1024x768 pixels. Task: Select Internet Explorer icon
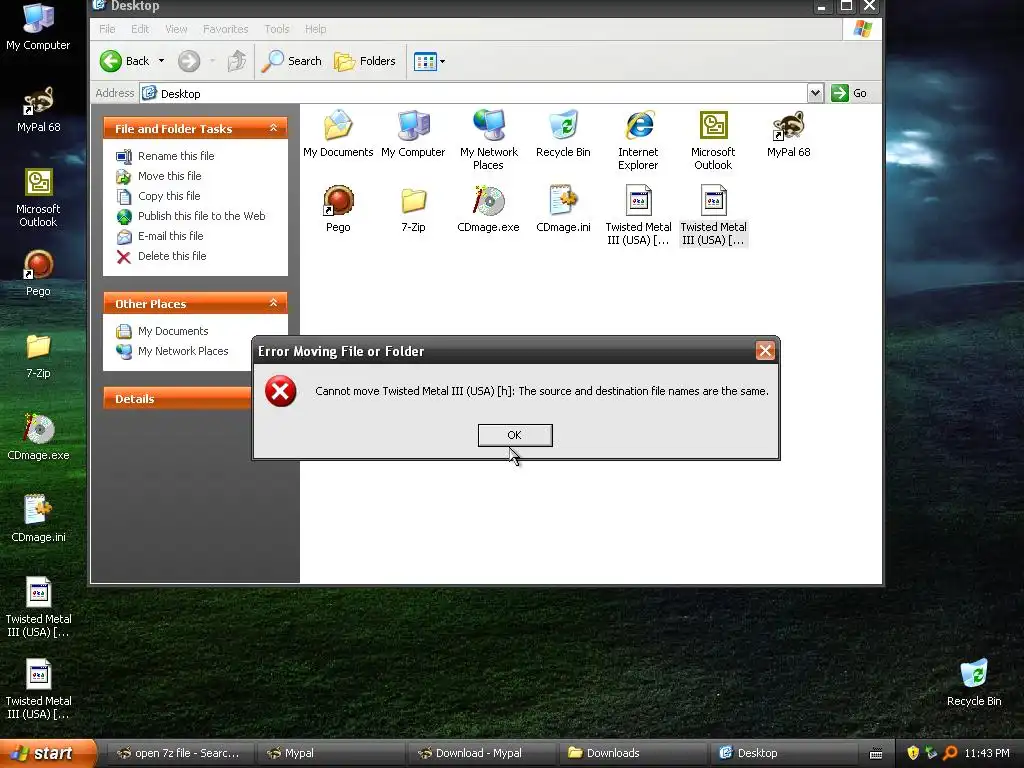coord(638,140)
